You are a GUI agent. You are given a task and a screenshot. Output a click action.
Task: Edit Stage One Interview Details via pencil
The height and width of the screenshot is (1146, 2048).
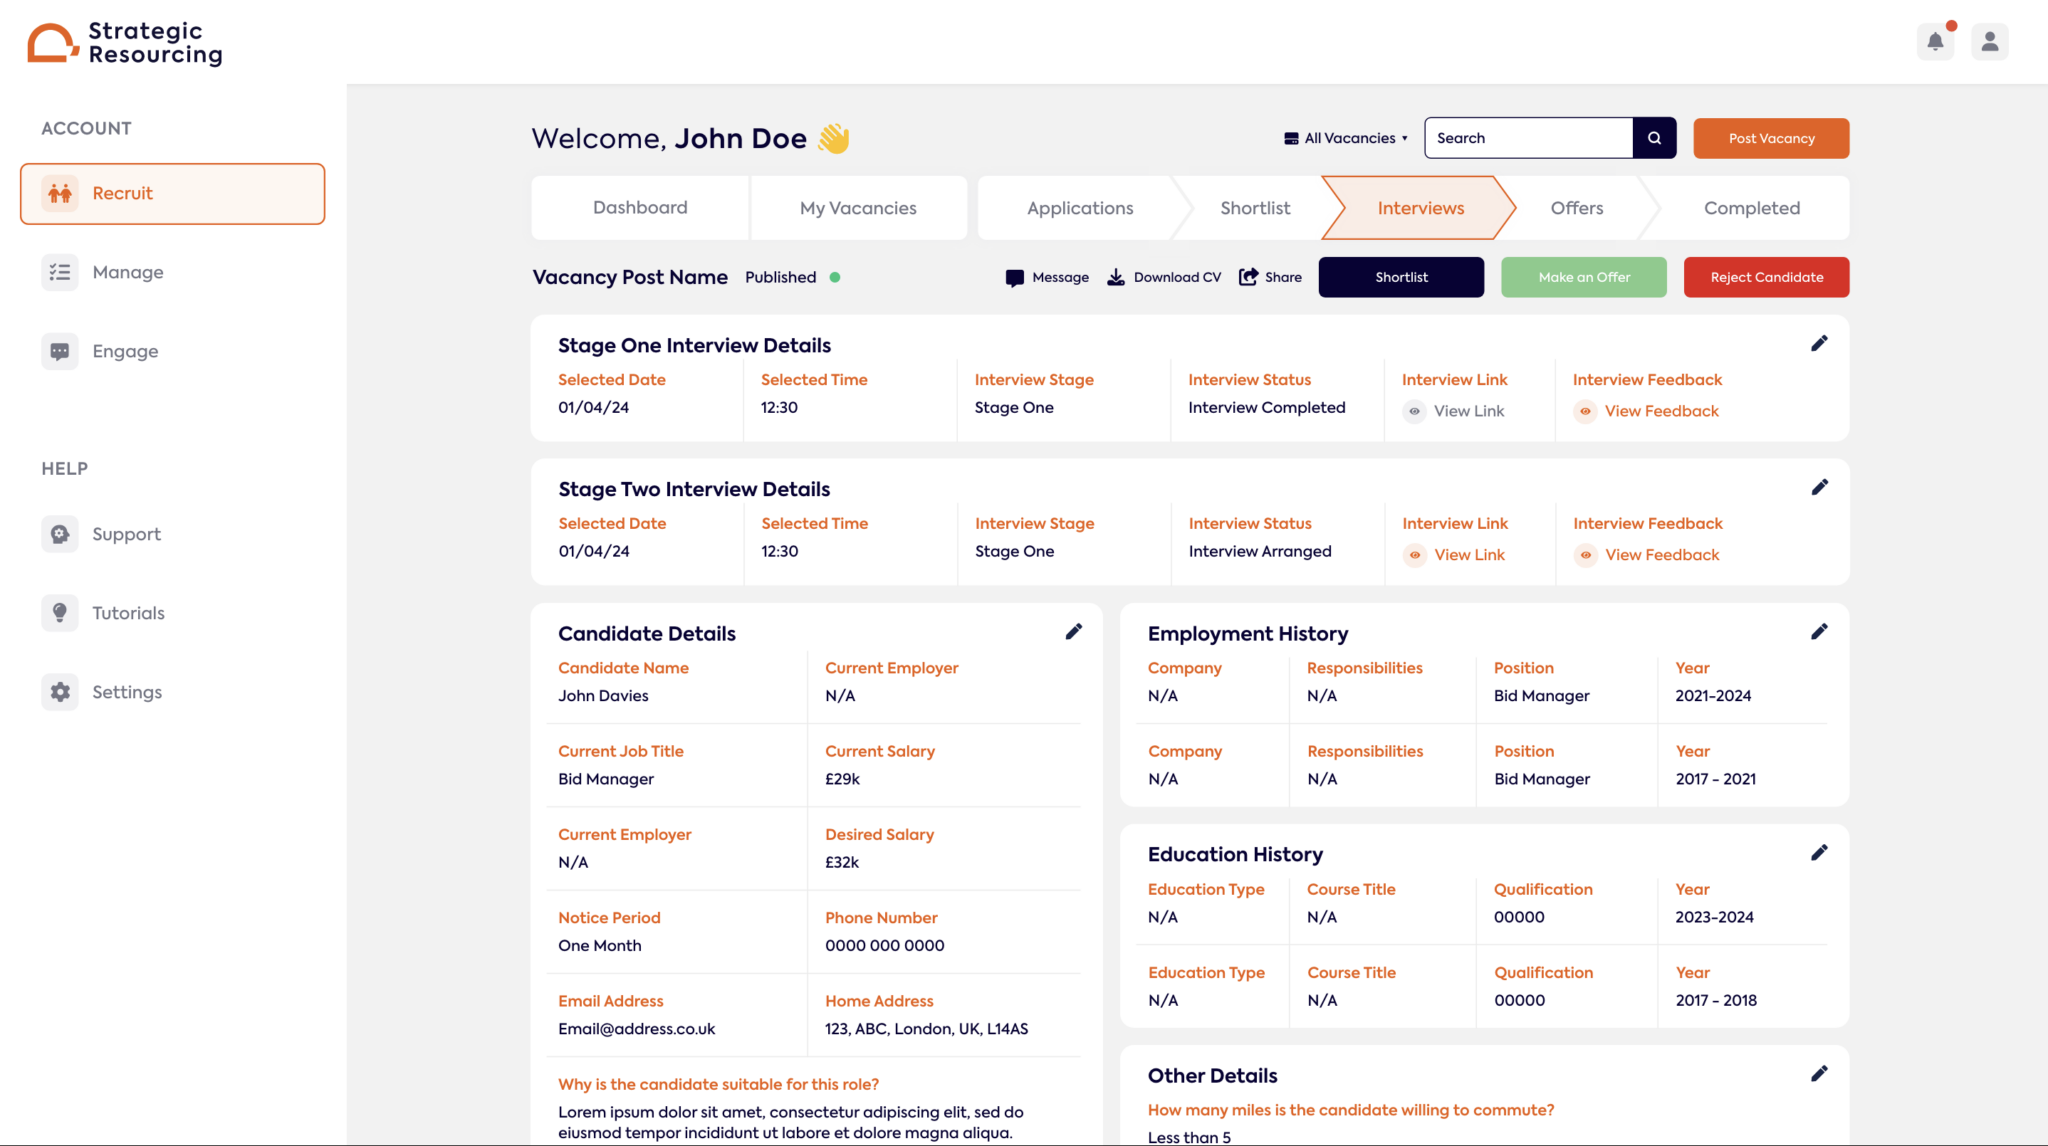1820,343
